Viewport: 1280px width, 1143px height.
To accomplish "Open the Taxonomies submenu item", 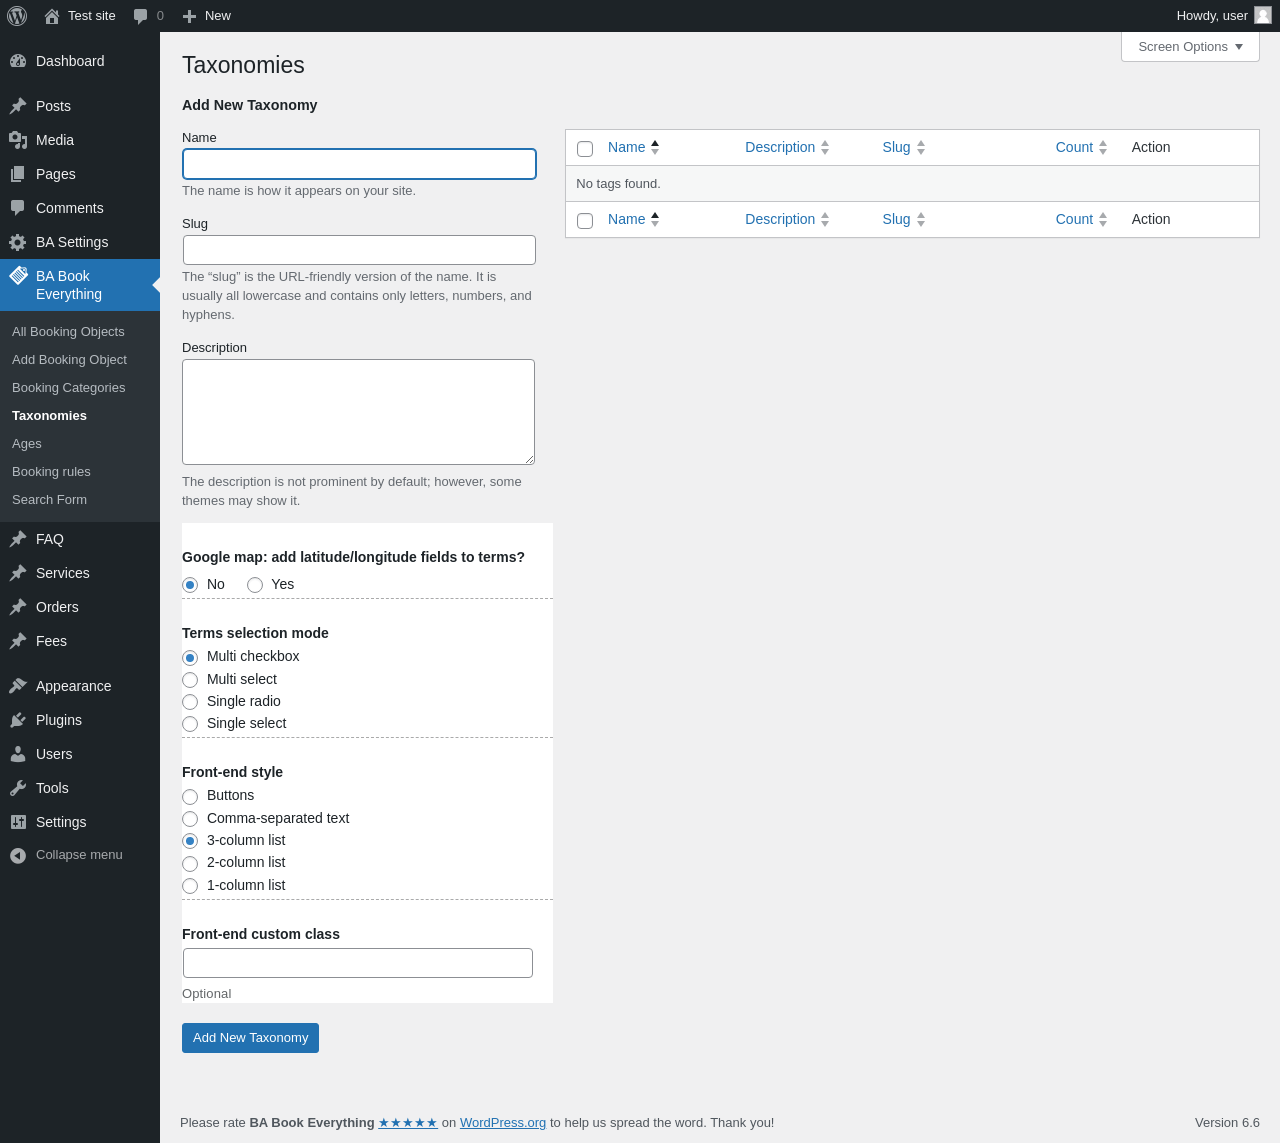I will point(49,416).
